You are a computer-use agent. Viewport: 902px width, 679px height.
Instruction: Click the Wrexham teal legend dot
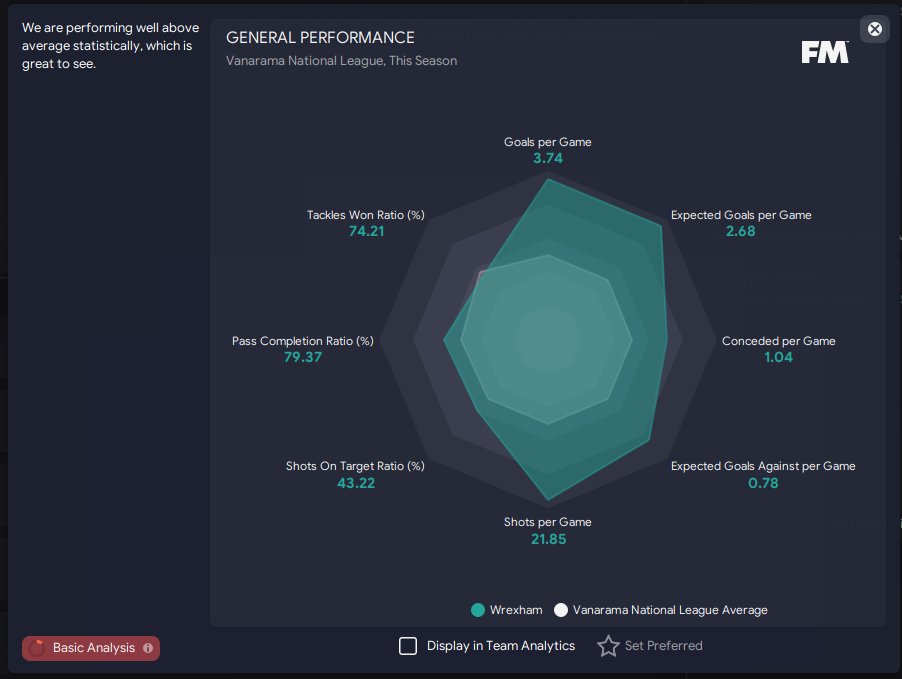[x=477, y=610]
